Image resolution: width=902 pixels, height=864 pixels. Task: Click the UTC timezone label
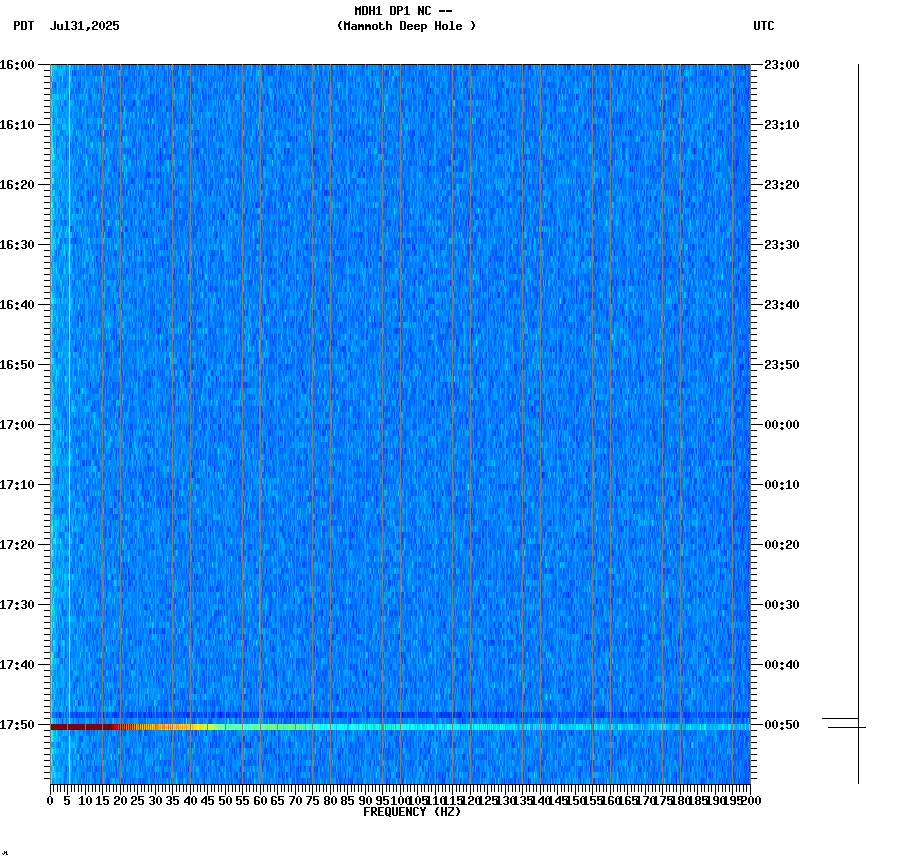[763, 27]
